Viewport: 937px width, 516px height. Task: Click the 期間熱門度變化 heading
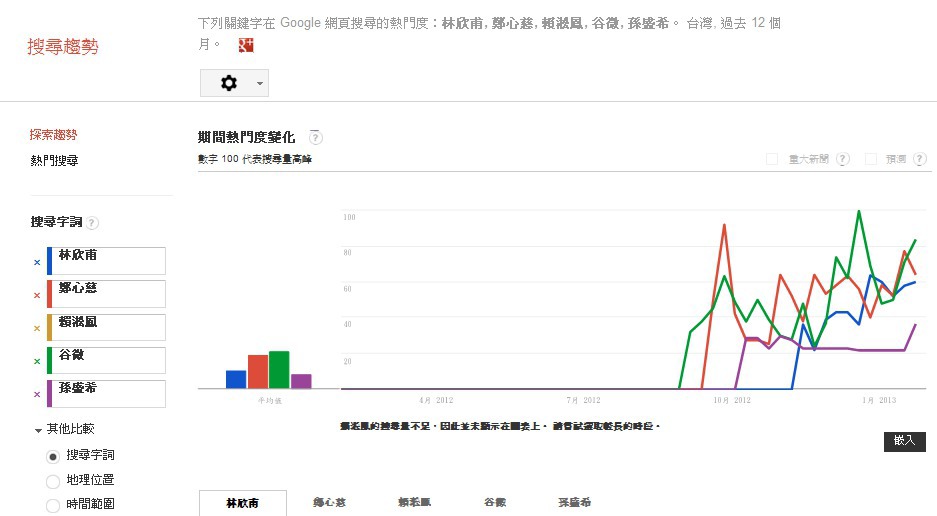(246, 137)
